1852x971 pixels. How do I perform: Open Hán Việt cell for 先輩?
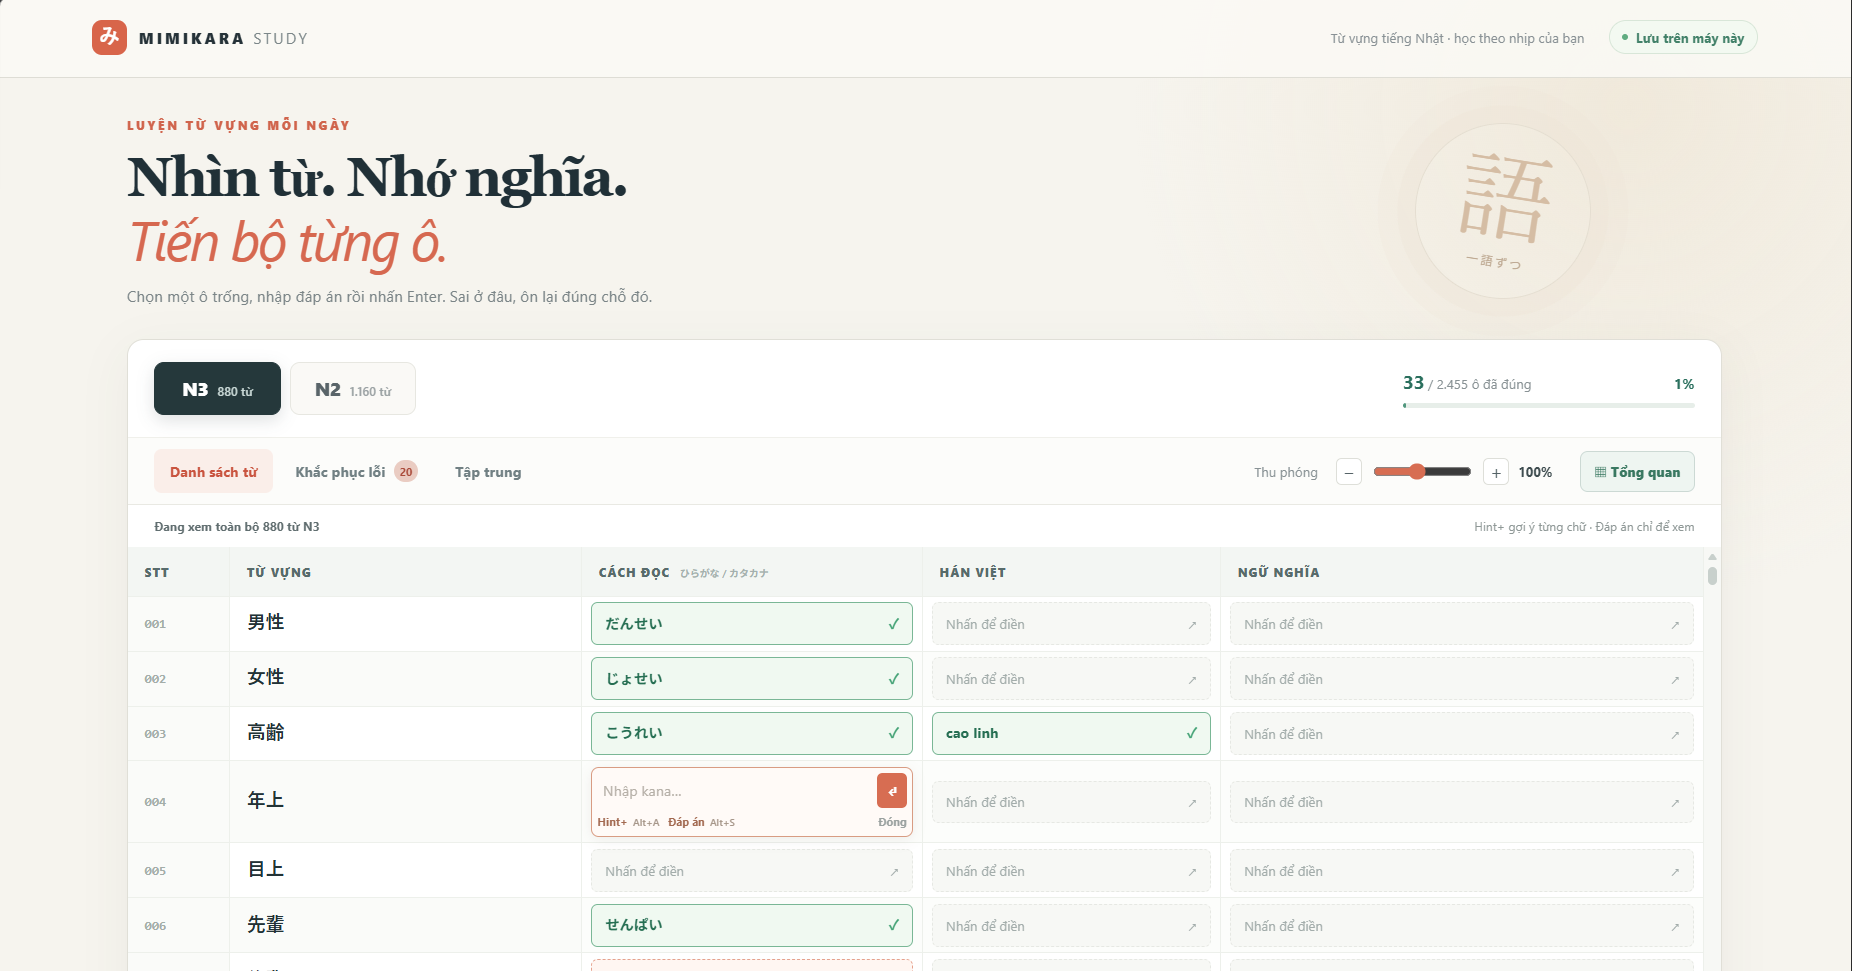point(1071,926)
